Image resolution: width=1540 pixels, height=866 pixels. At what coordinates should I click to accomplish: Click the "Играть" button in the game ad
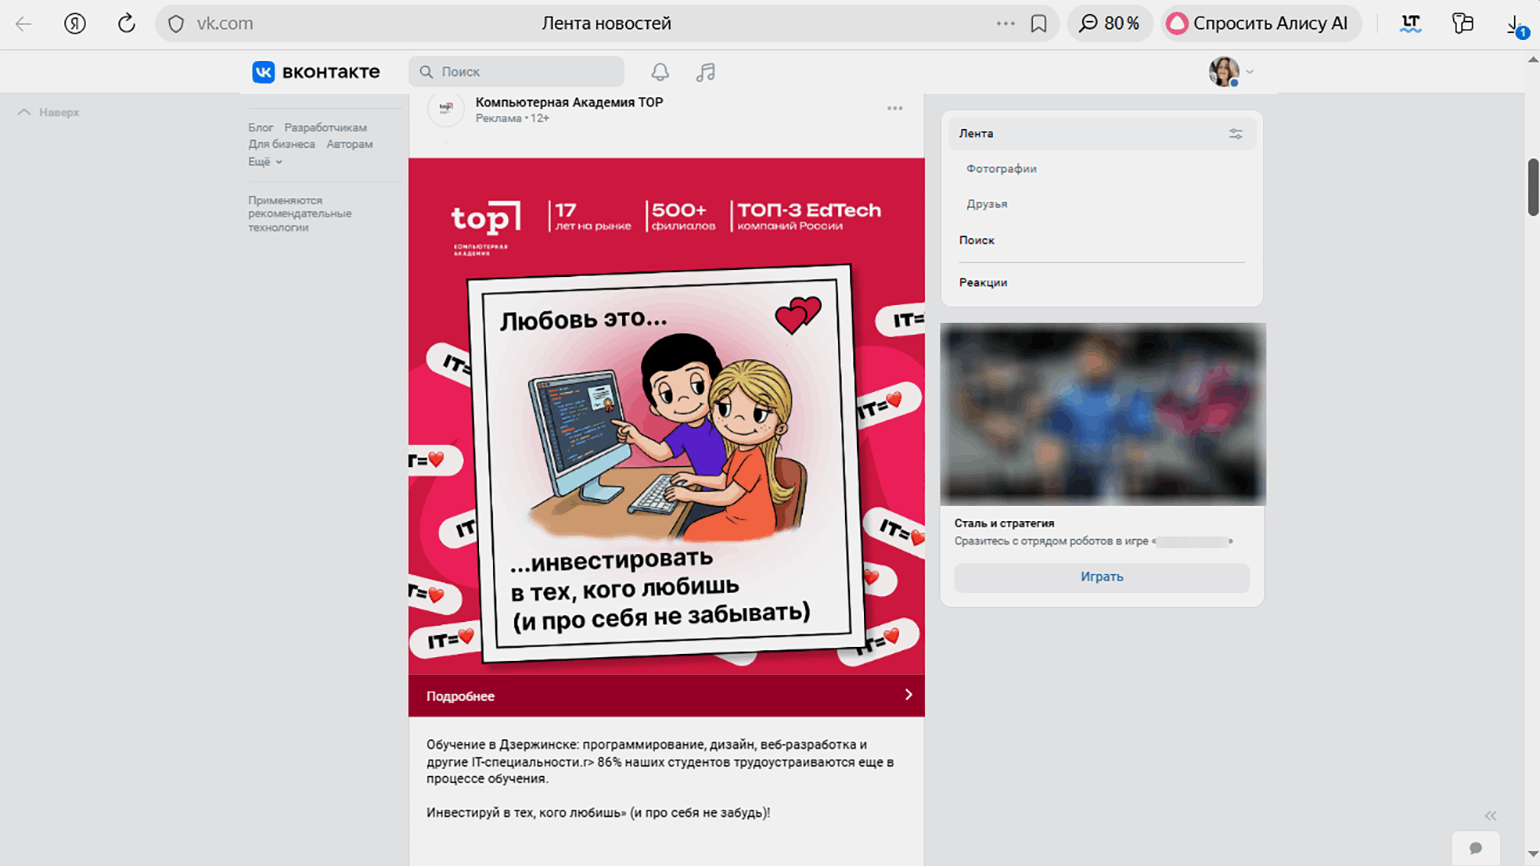(x=1101, y=577)
